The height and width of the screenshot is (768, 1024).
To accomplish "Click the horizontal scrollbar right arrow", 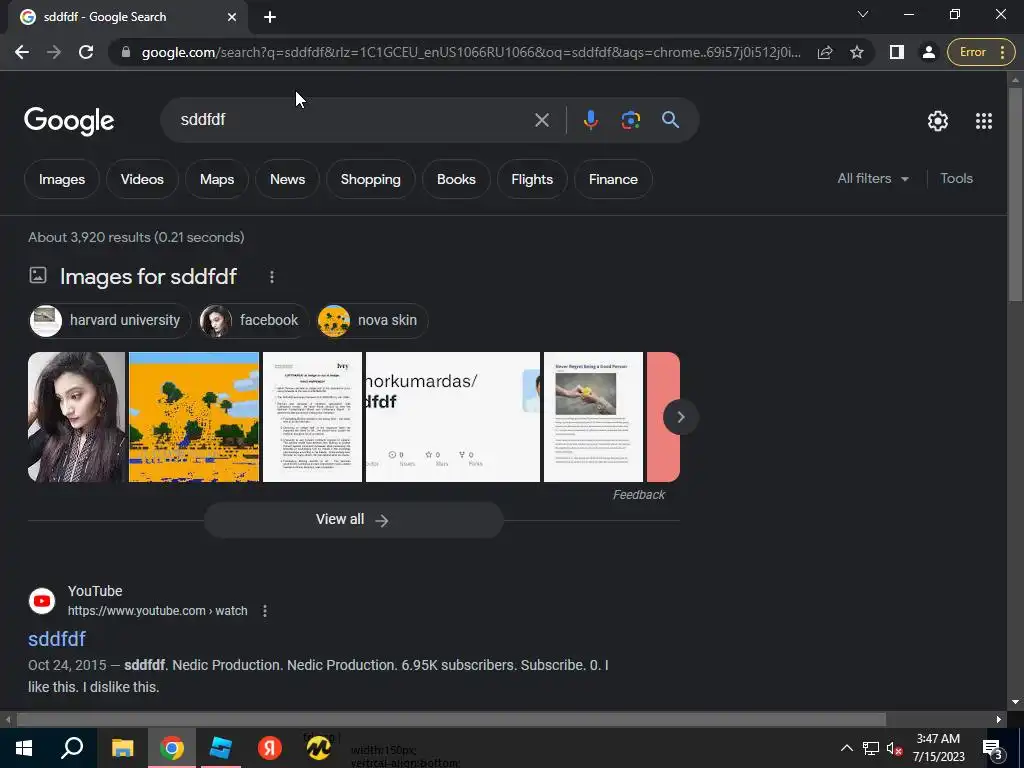I will pyautogui.click(x=999, y=719).
